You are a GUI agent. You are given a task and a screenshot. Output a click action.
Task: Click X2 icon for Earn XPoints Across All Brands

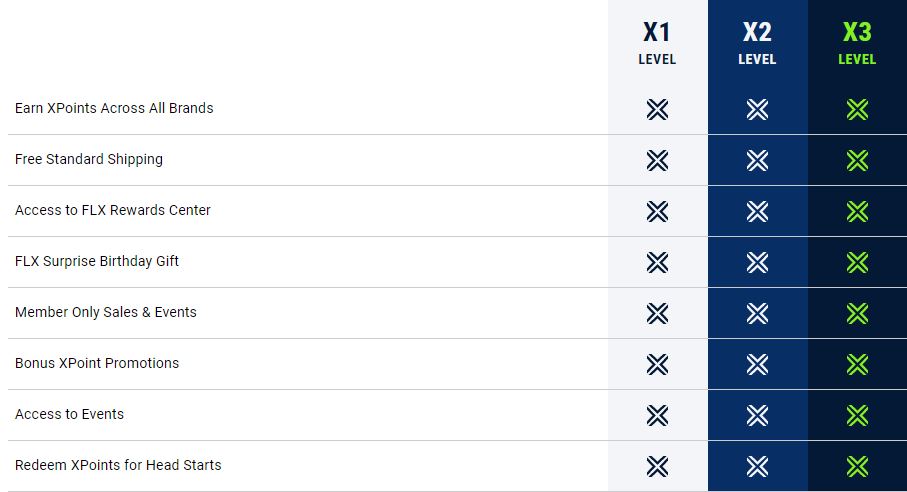757,109
